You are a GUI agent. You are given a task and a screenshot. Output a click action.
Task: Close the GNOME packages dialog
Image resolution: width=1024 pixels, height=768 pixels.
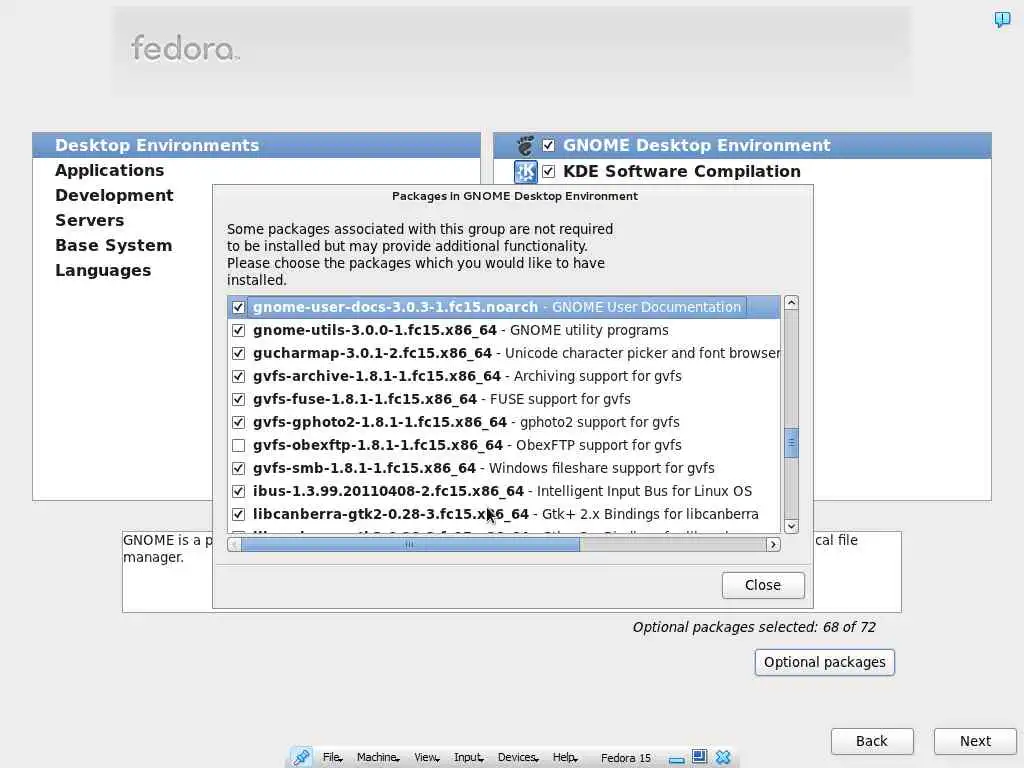763,585
